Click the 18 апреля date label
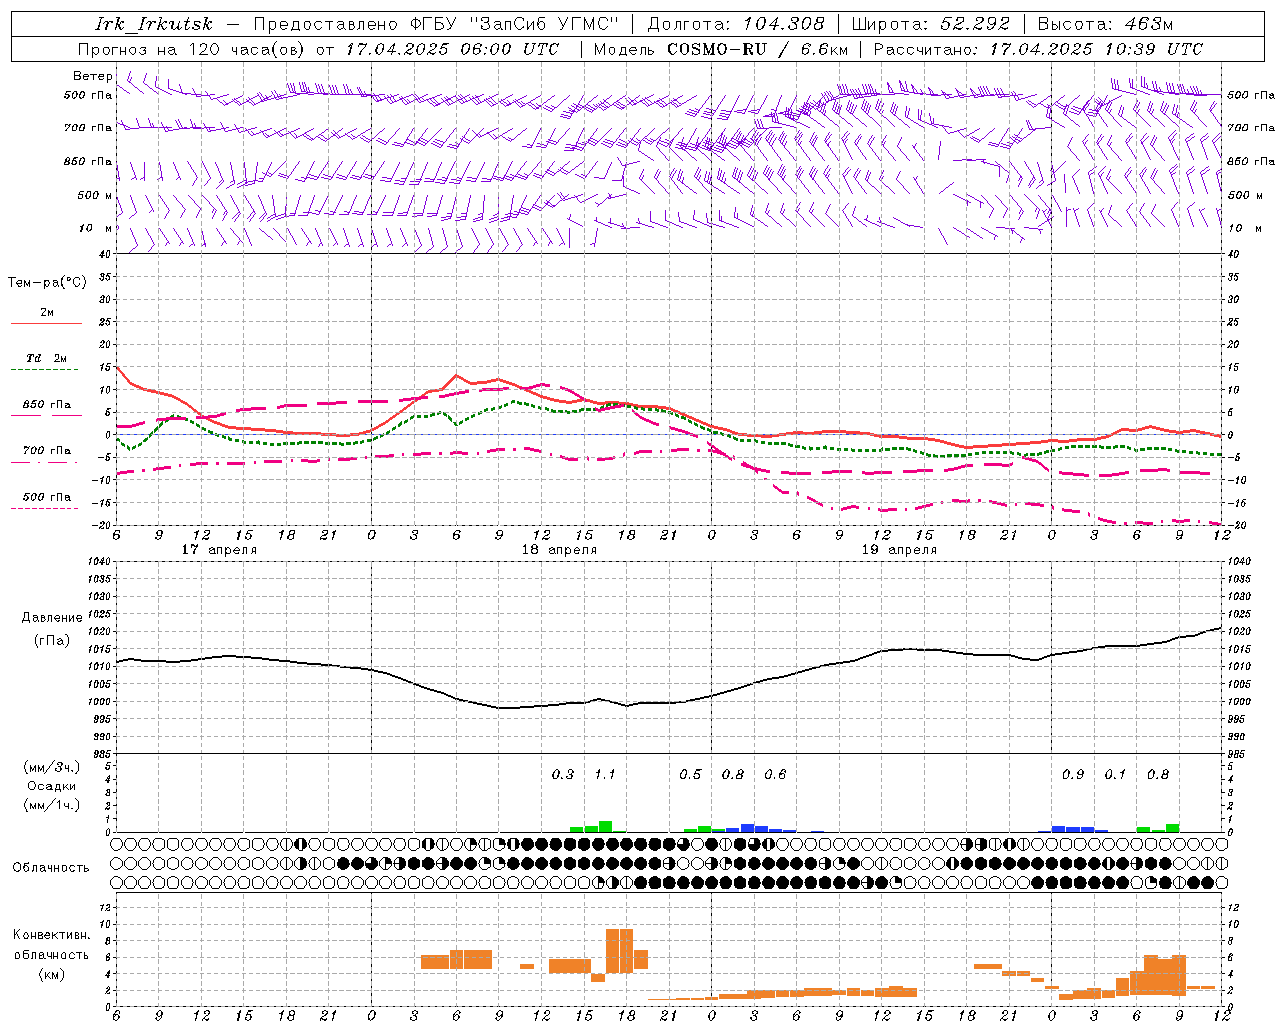Image resolution: width=1280 pixels, height=1024 pixels. click(x=559, y=550)
